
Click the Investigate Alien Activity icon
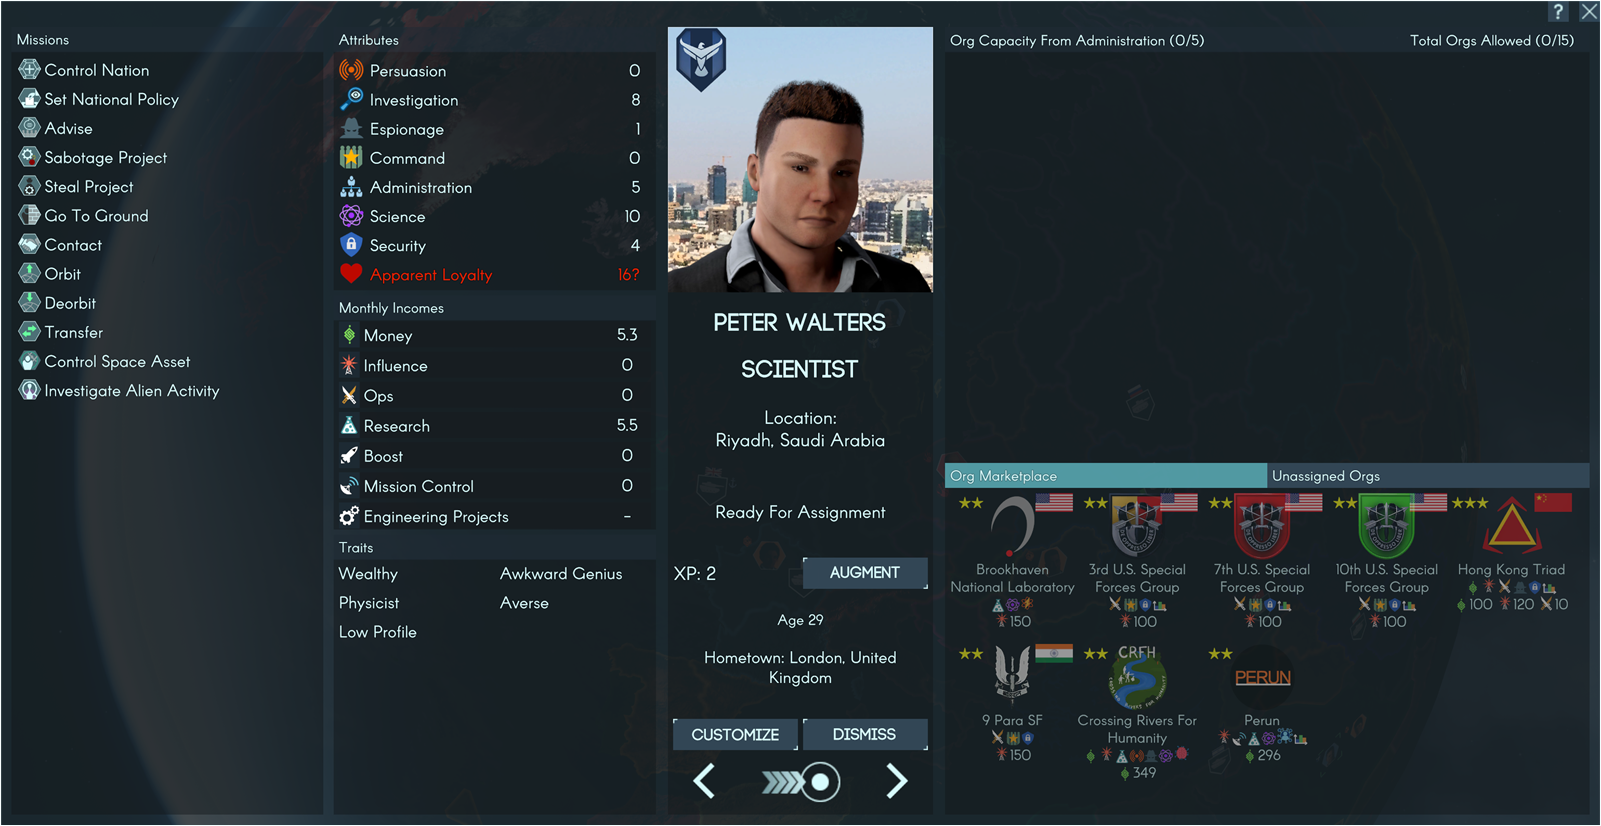click(29, 390)
